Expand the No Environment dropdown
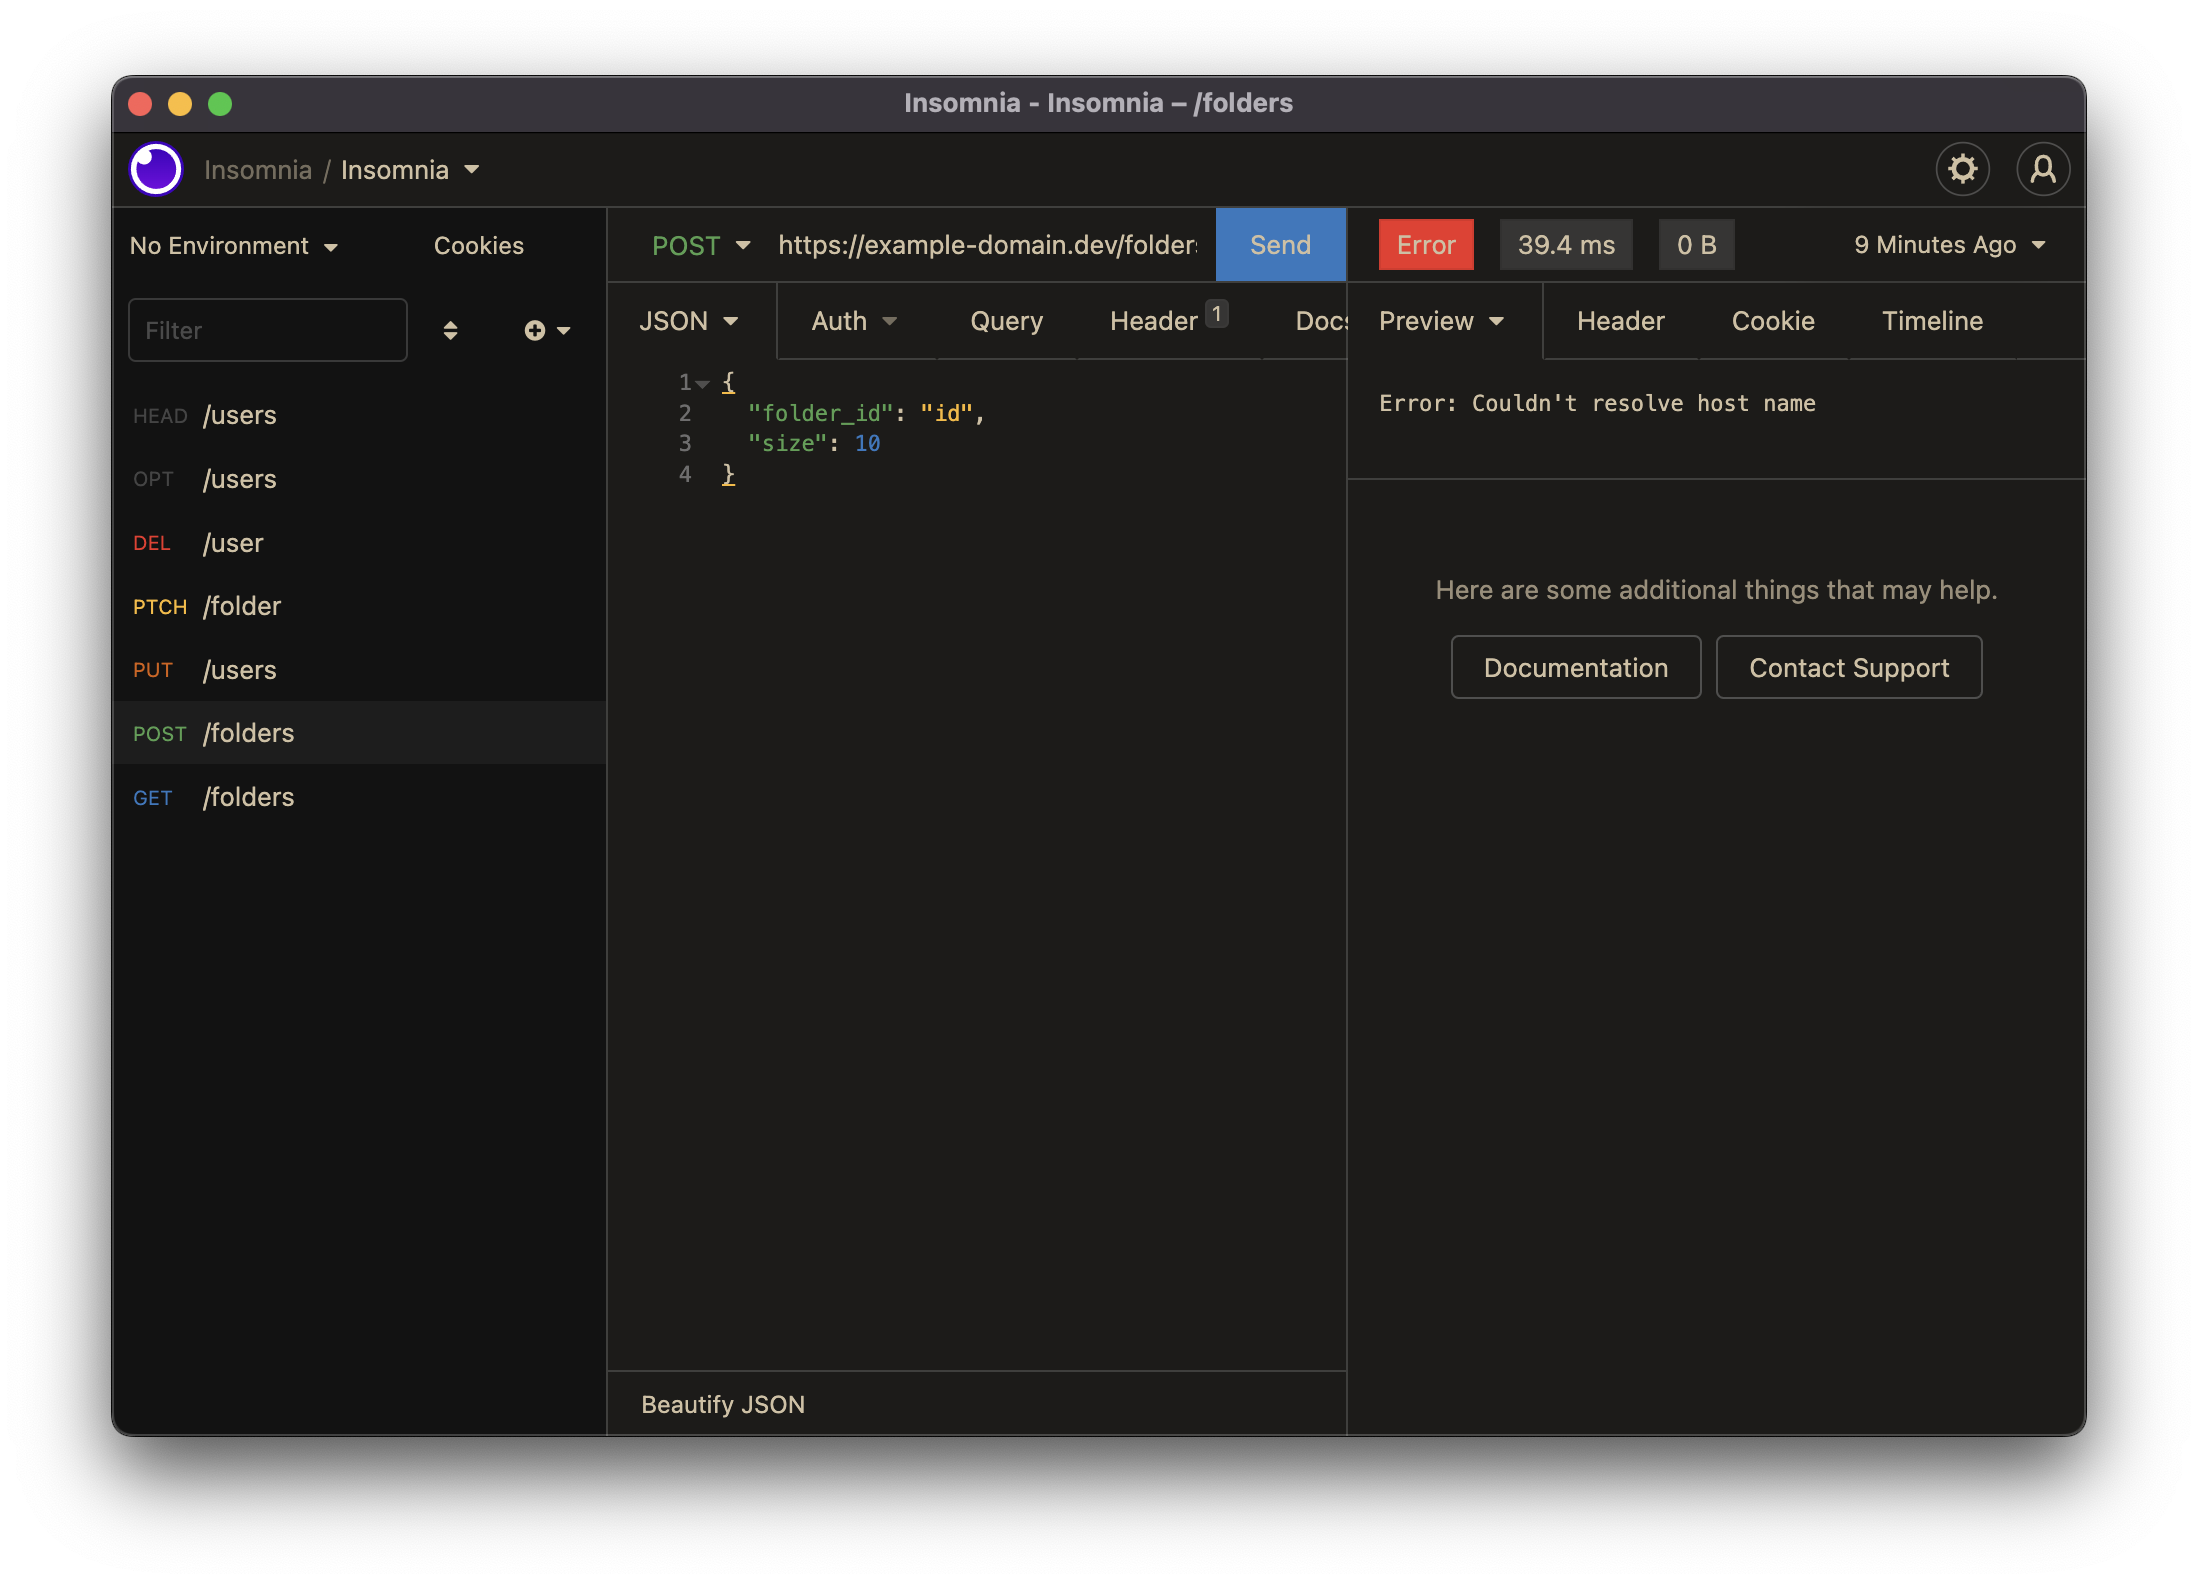Screen dimensions: 2198x1584 (234, 246)
